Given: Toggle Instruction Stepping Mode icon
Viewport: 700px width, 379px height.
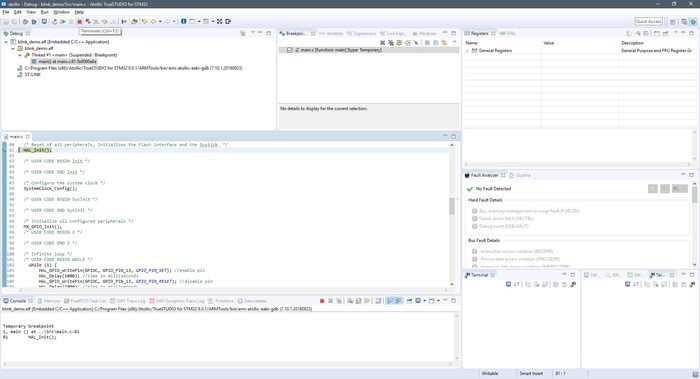Looking at the screenshot, I should pyautogui.click(x=124, y=21).
